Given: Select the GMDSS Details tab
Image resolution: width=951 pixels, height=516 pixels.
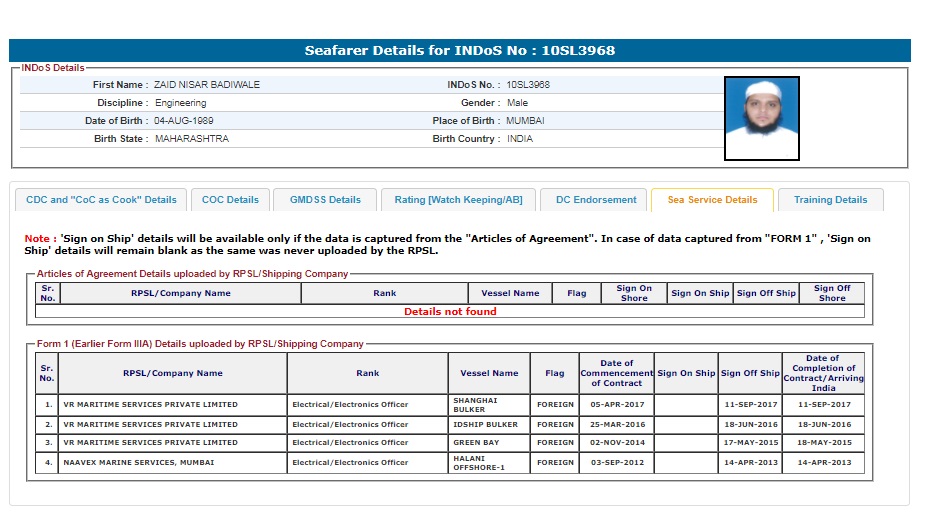Looking at the screenshot, I should point(325,200).
